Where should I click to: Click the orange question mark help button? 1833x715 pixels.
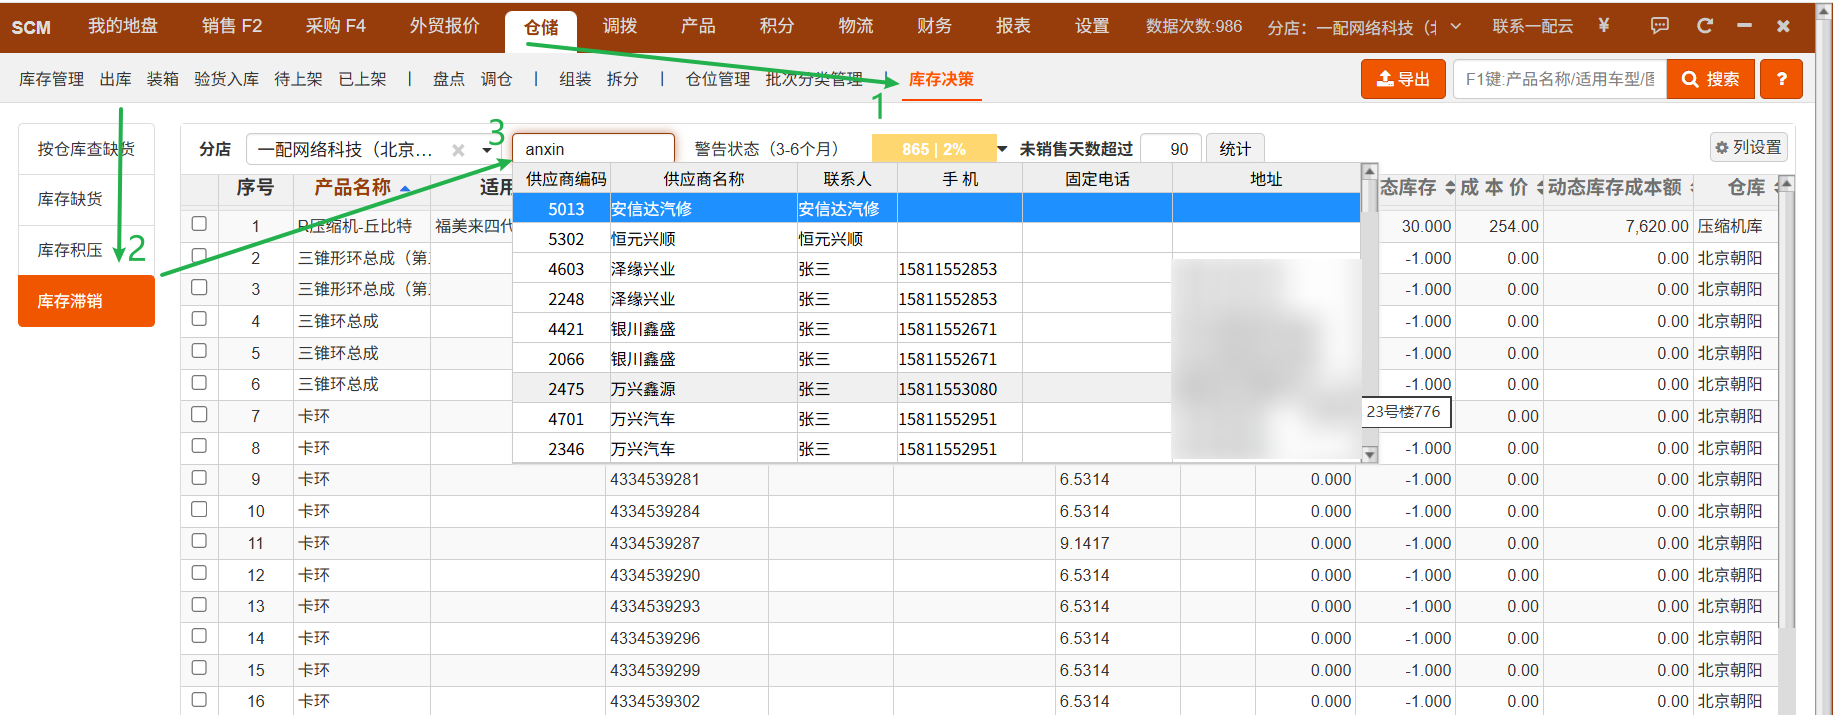(x=1781, y=79)
